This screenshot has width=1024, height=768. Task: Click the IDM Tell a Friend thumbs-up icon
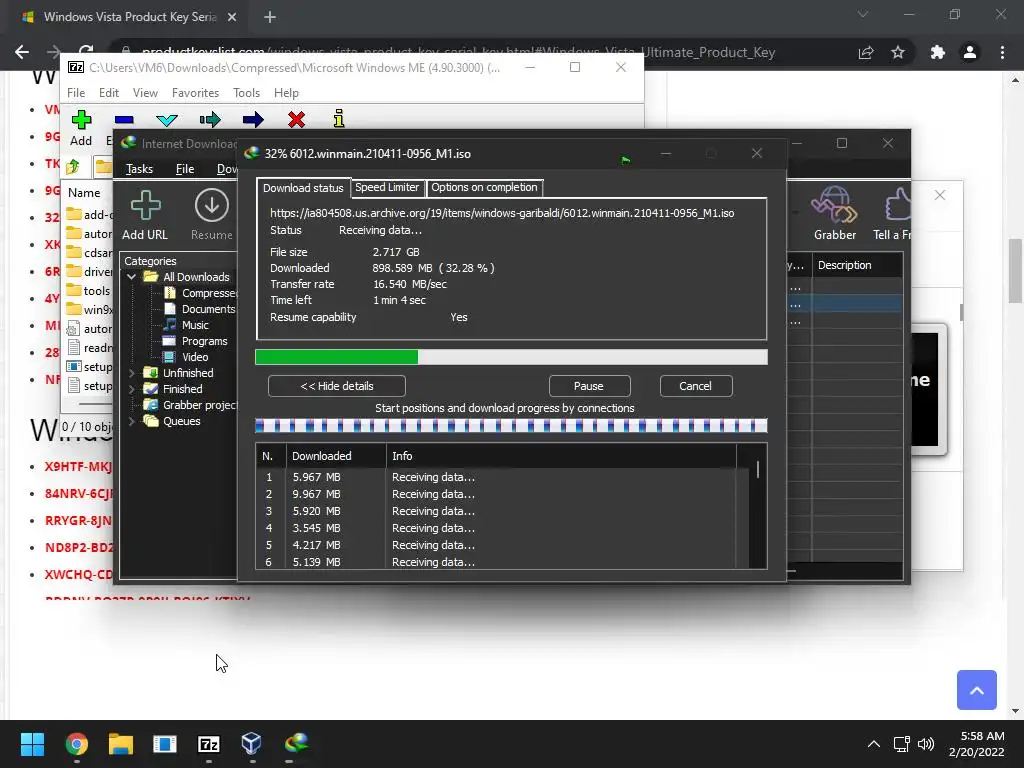[x=898, y=204]
